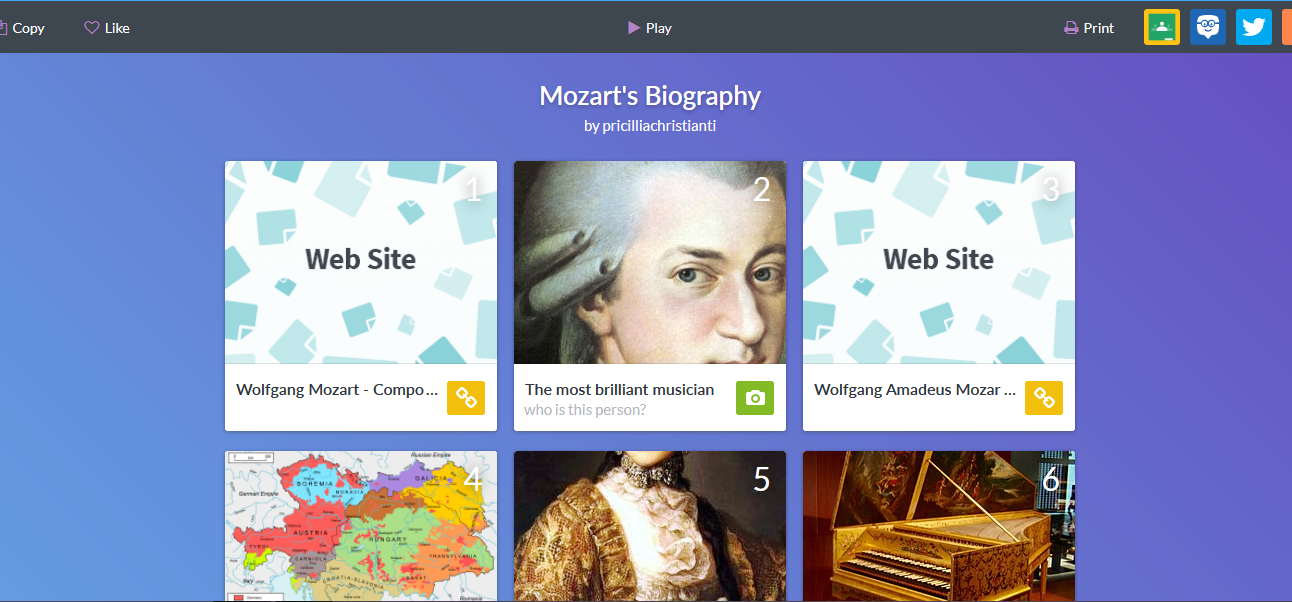Click yellow link icon on card 1
The image size is (1292, 602).
pyautogui.click(x=466, y=398)
